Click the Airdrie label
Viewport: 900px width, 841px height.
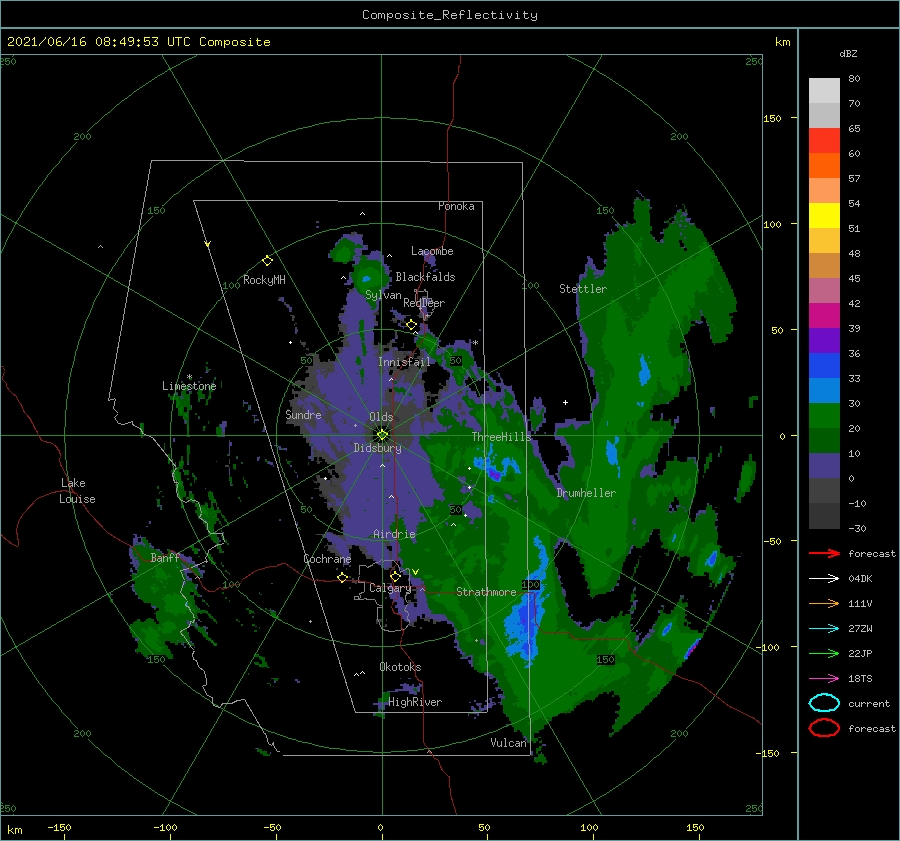coord(394,534)
